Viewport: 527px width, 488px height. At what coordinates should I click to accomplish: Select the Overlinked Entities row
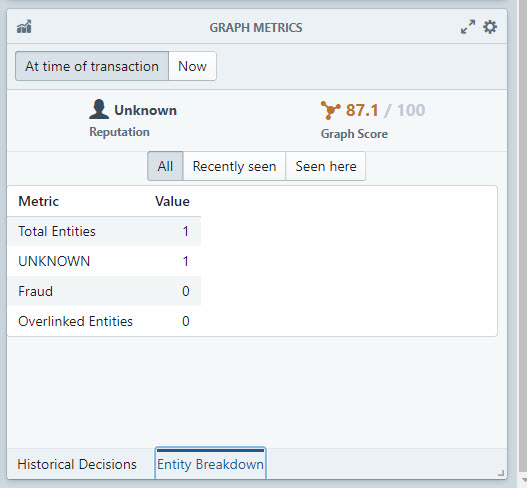[x=104, y=321]
